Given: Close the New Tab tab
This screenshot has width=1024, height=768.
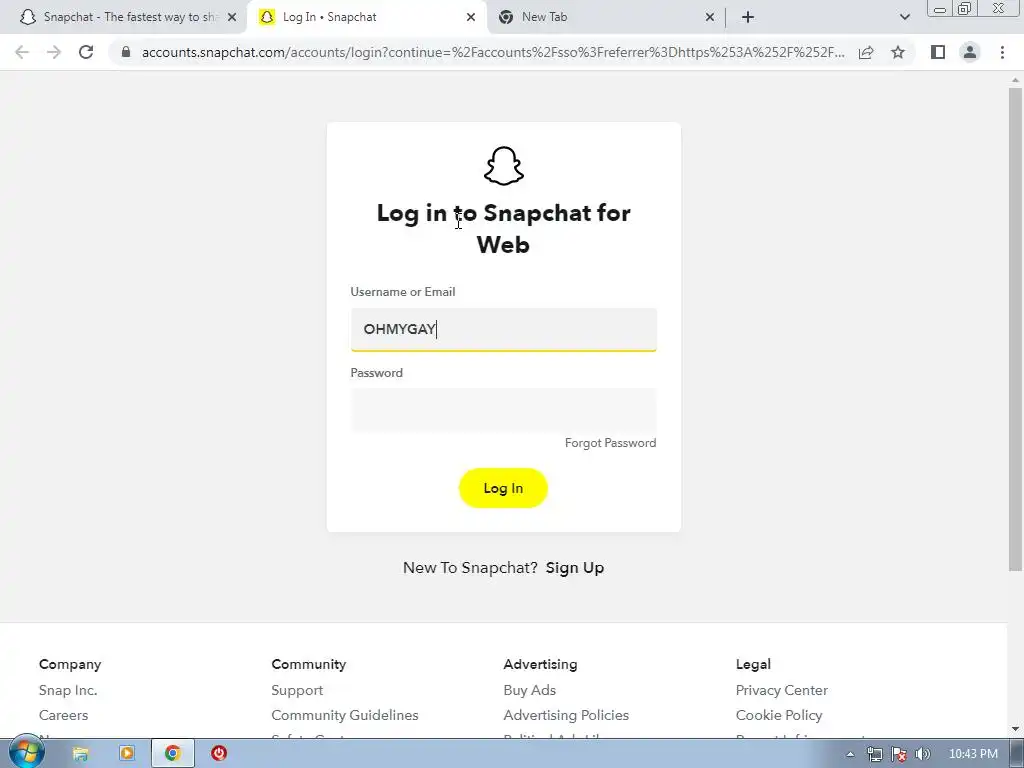Looking at the screenshot, I should [710, 17].
